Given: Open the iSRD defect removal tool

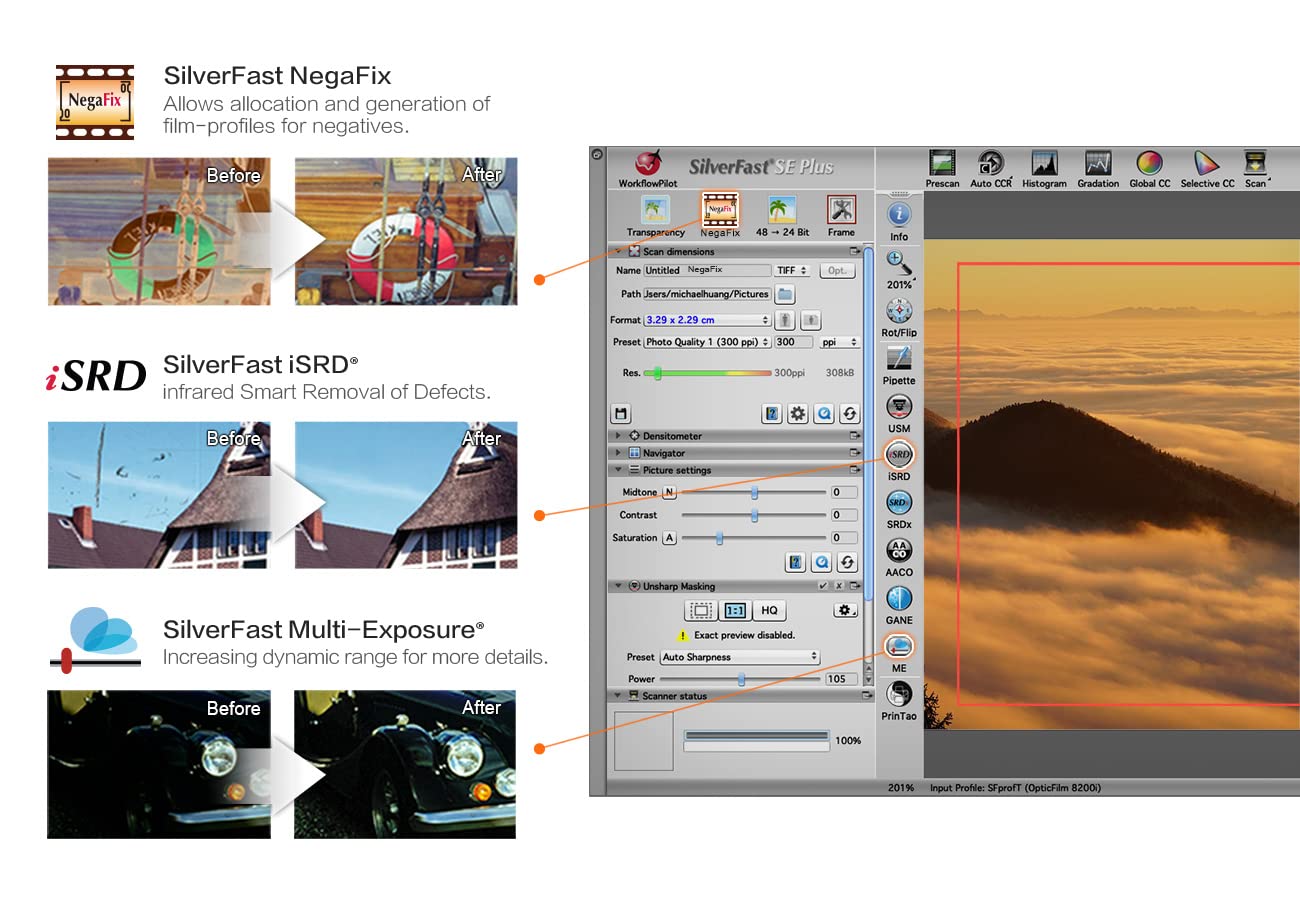Looking at the screenshot, I should [x=899, y=454].
